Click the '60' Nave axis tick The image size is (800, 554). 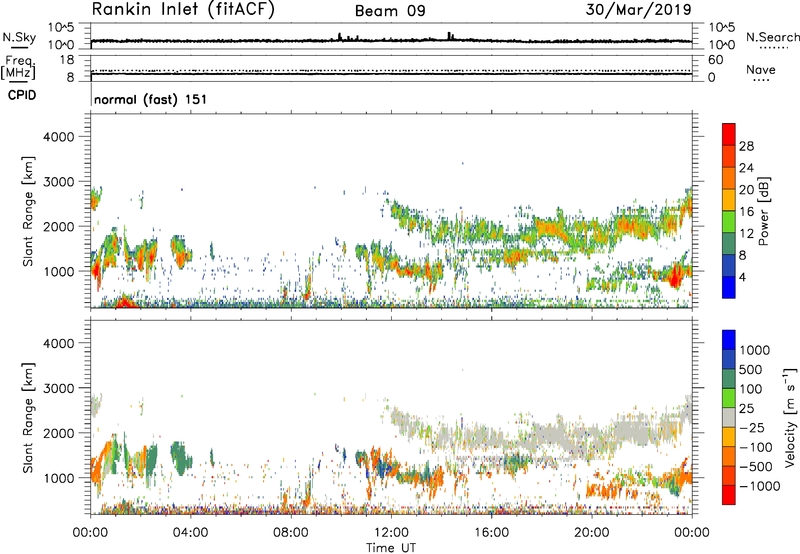[715, 60]
